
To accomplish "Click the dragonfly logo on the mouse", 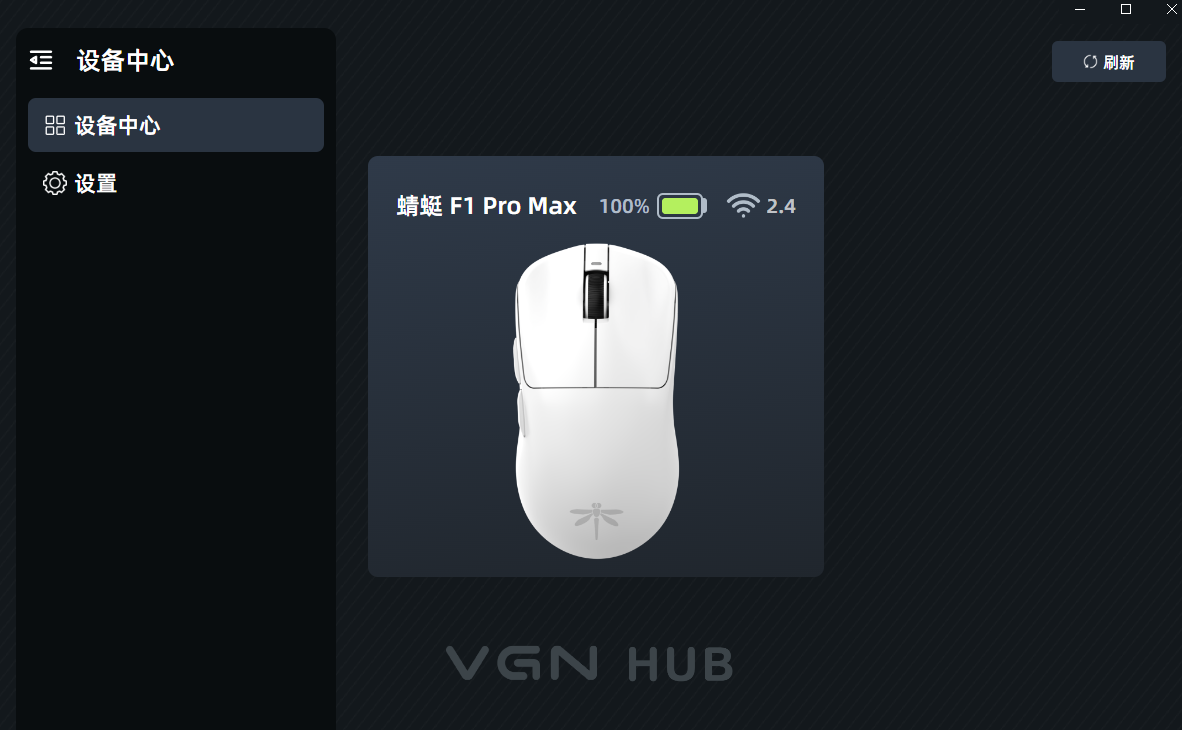I will pyautogui.click(x=596, y=520).
